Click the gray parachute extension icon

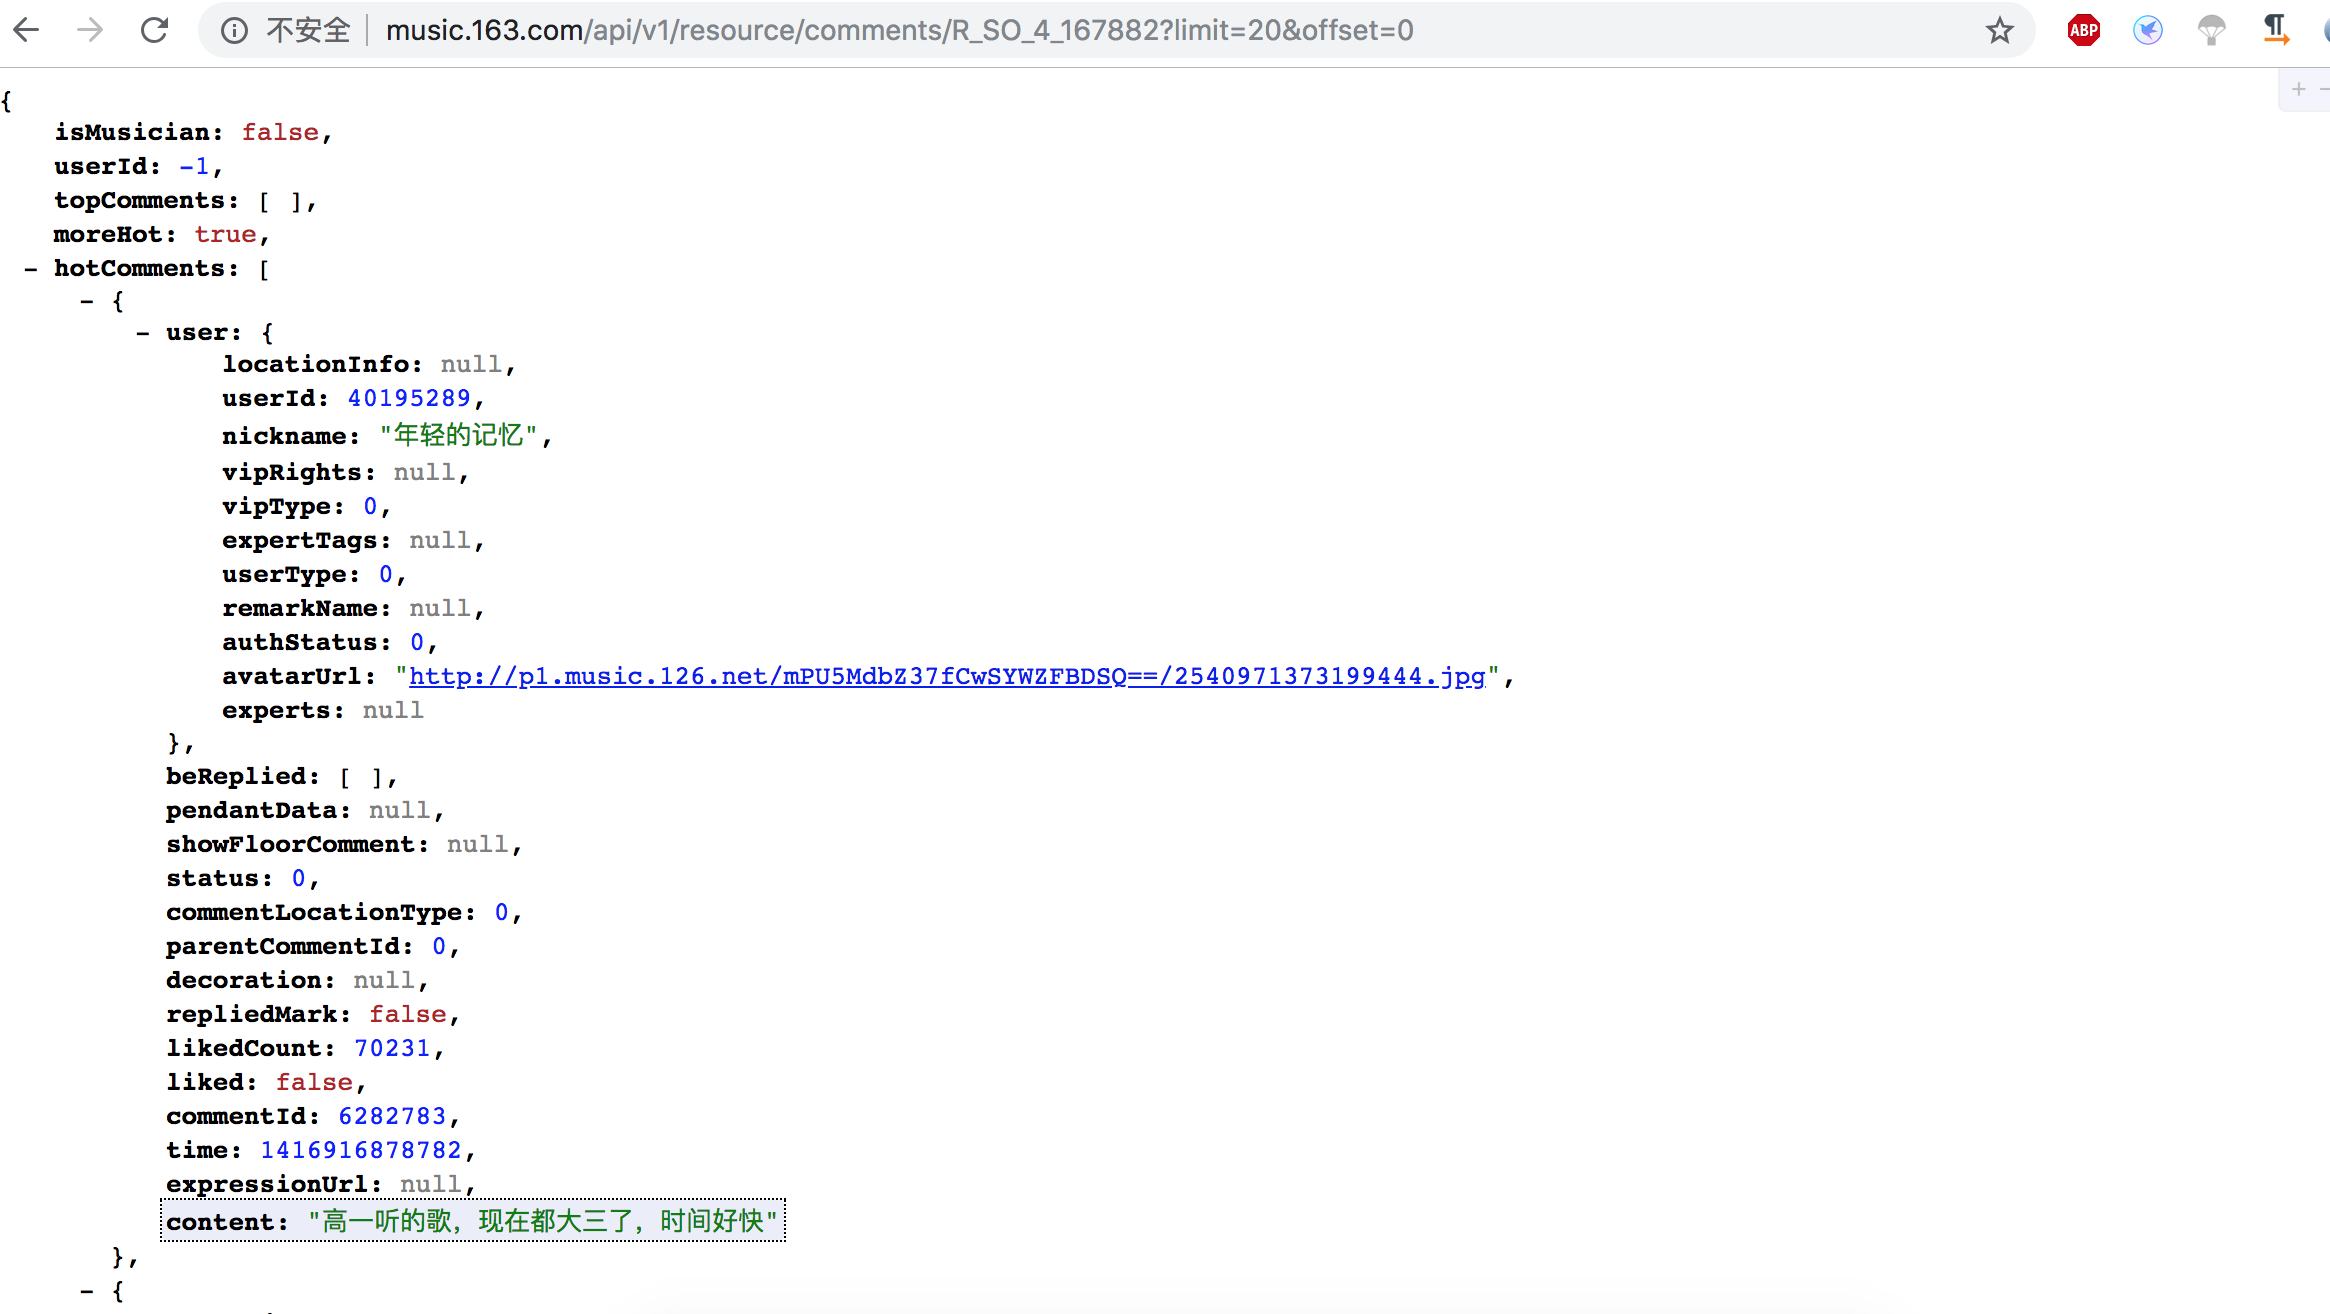(2211, 31)
